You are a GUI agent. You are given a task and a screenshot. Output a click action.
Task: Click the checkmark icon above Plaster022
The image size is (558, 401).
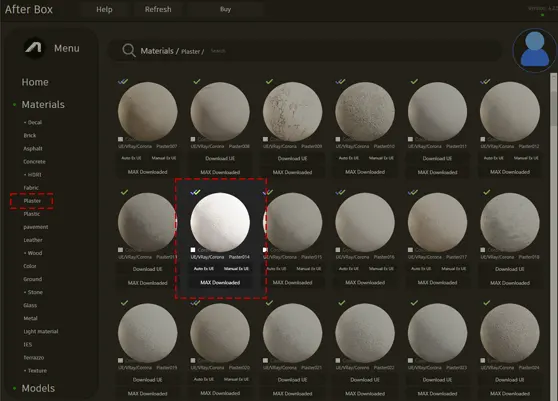(x=342, y=303)
